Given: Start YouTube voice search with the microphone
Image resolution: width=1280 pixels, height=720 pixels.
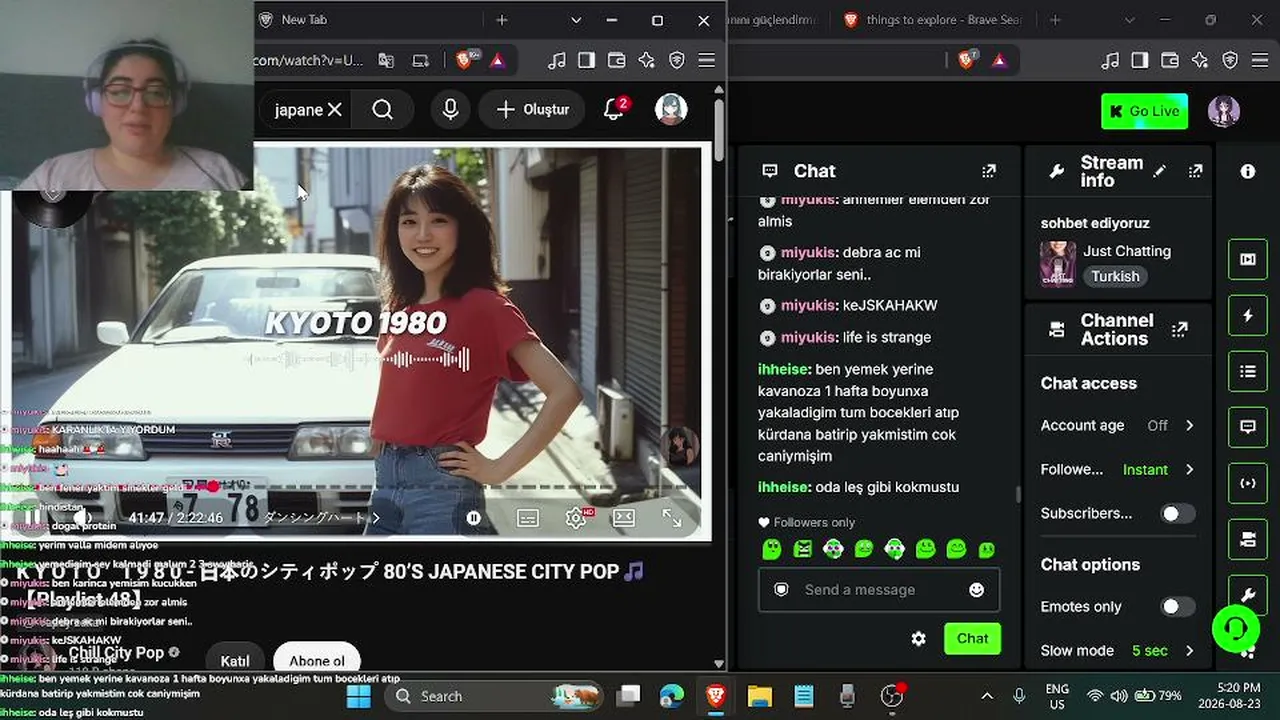Looking at the screenshot, I should coord(451,110).
